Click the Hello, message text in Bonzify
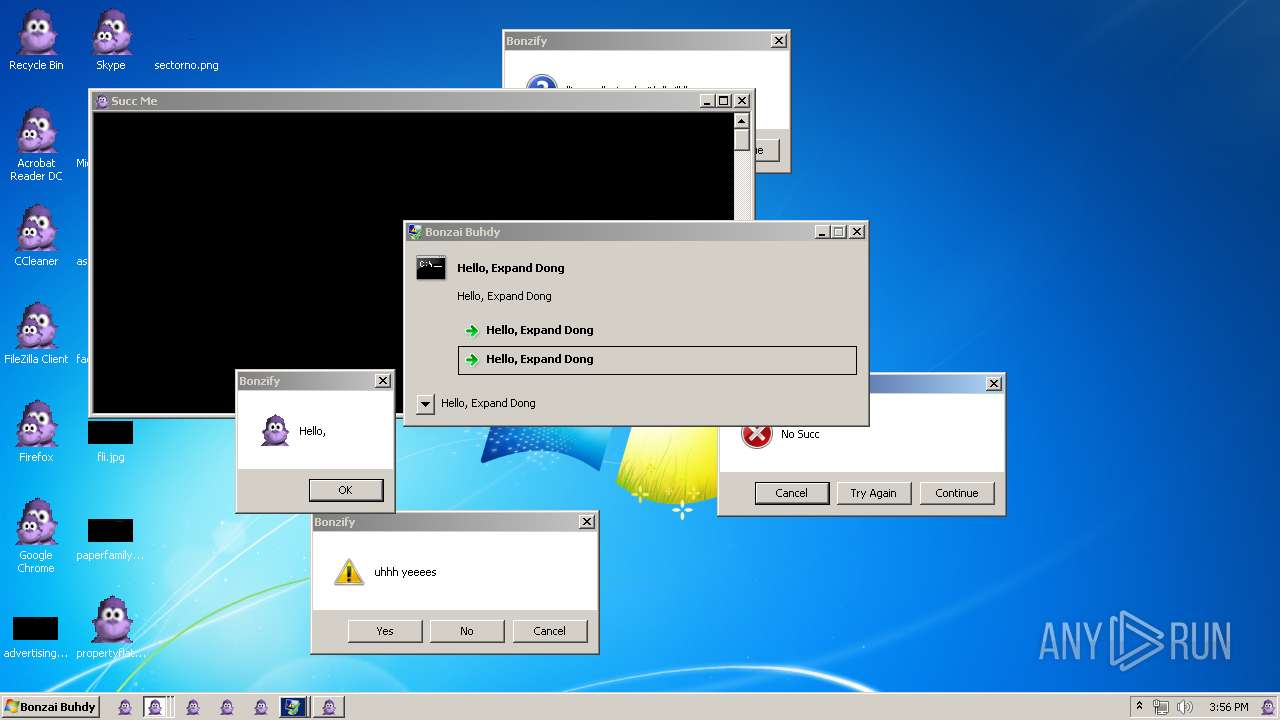Viewport: 1280px width, 720px height. click(312, 431)
